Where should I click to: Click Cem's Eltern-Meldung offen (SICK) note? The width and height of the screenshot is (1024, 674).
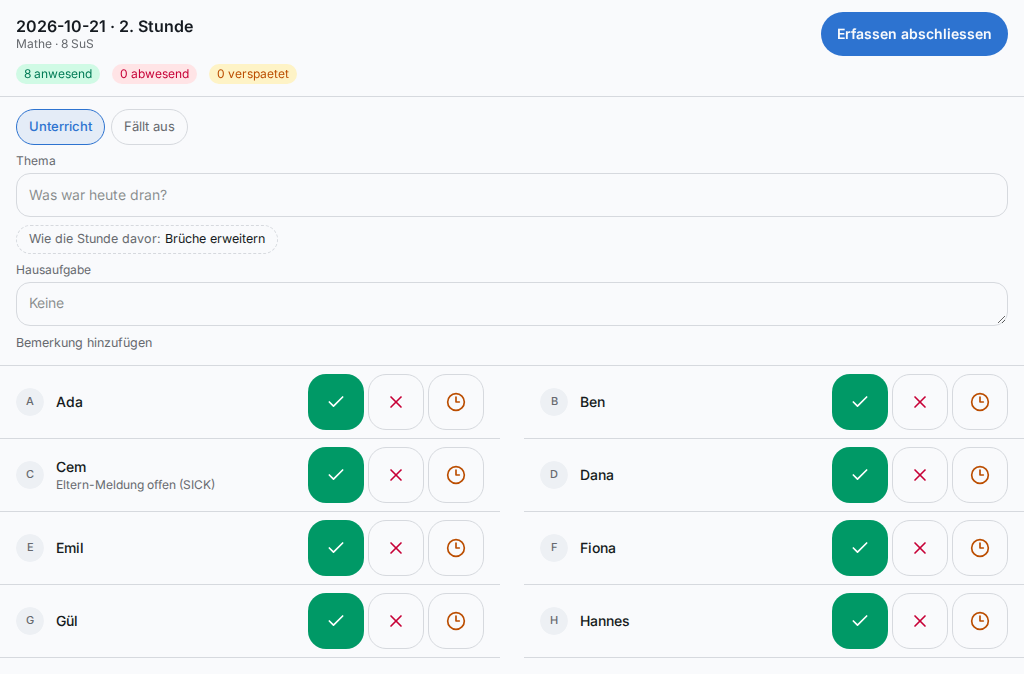click(135, 485)
